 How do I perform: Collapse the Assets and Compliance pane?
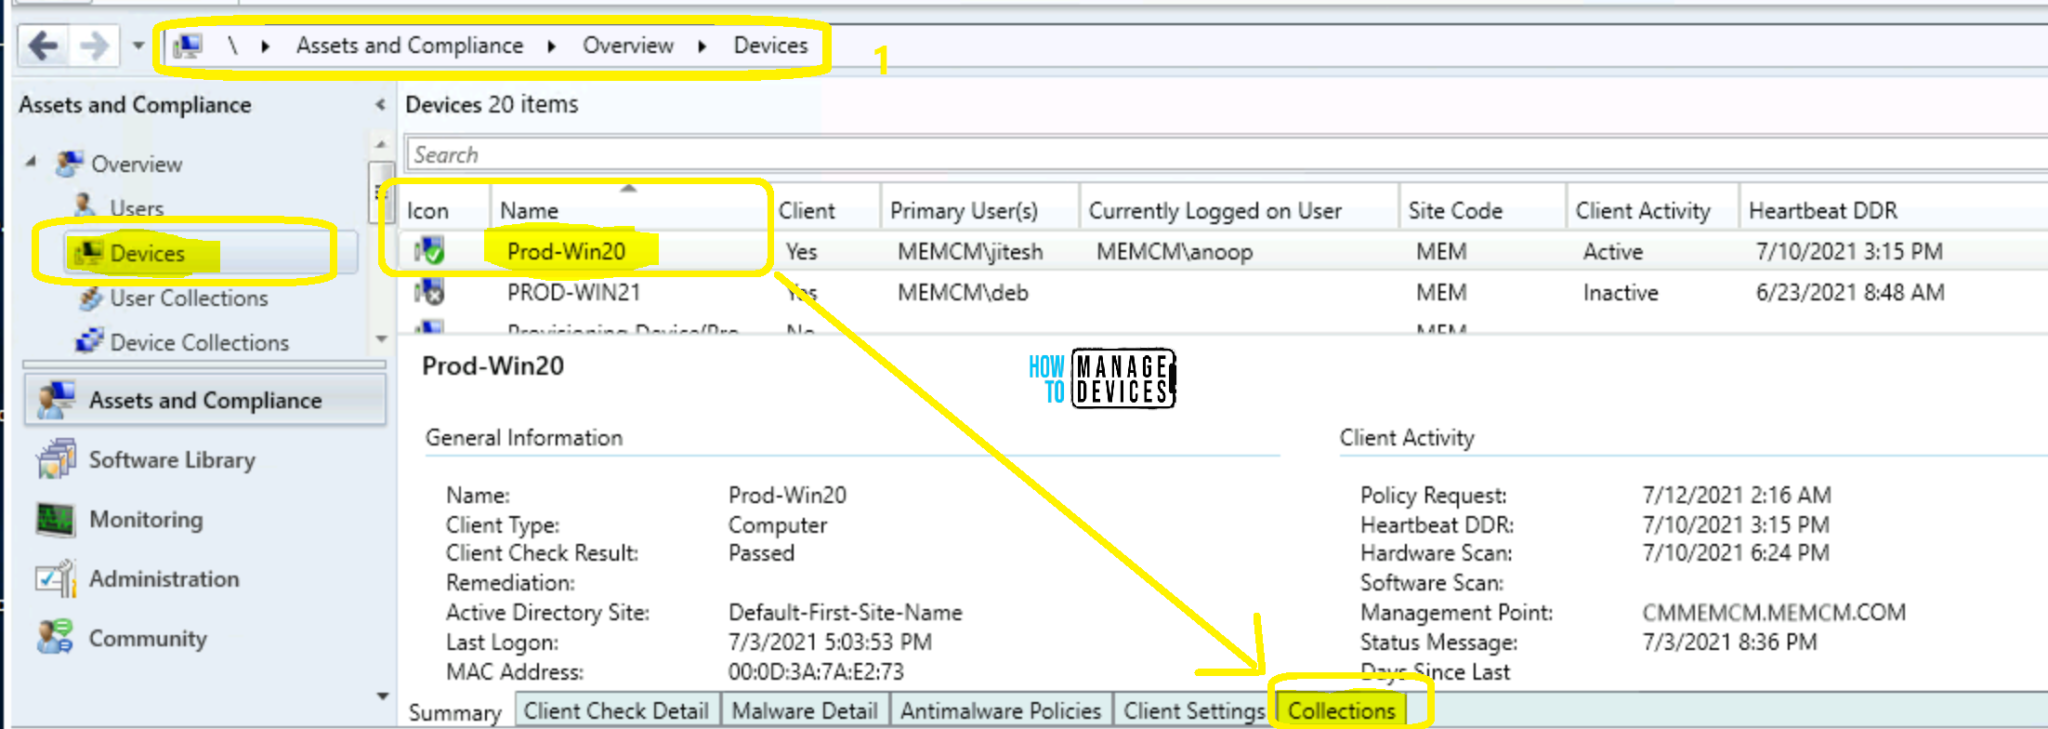tap(380, 104)
